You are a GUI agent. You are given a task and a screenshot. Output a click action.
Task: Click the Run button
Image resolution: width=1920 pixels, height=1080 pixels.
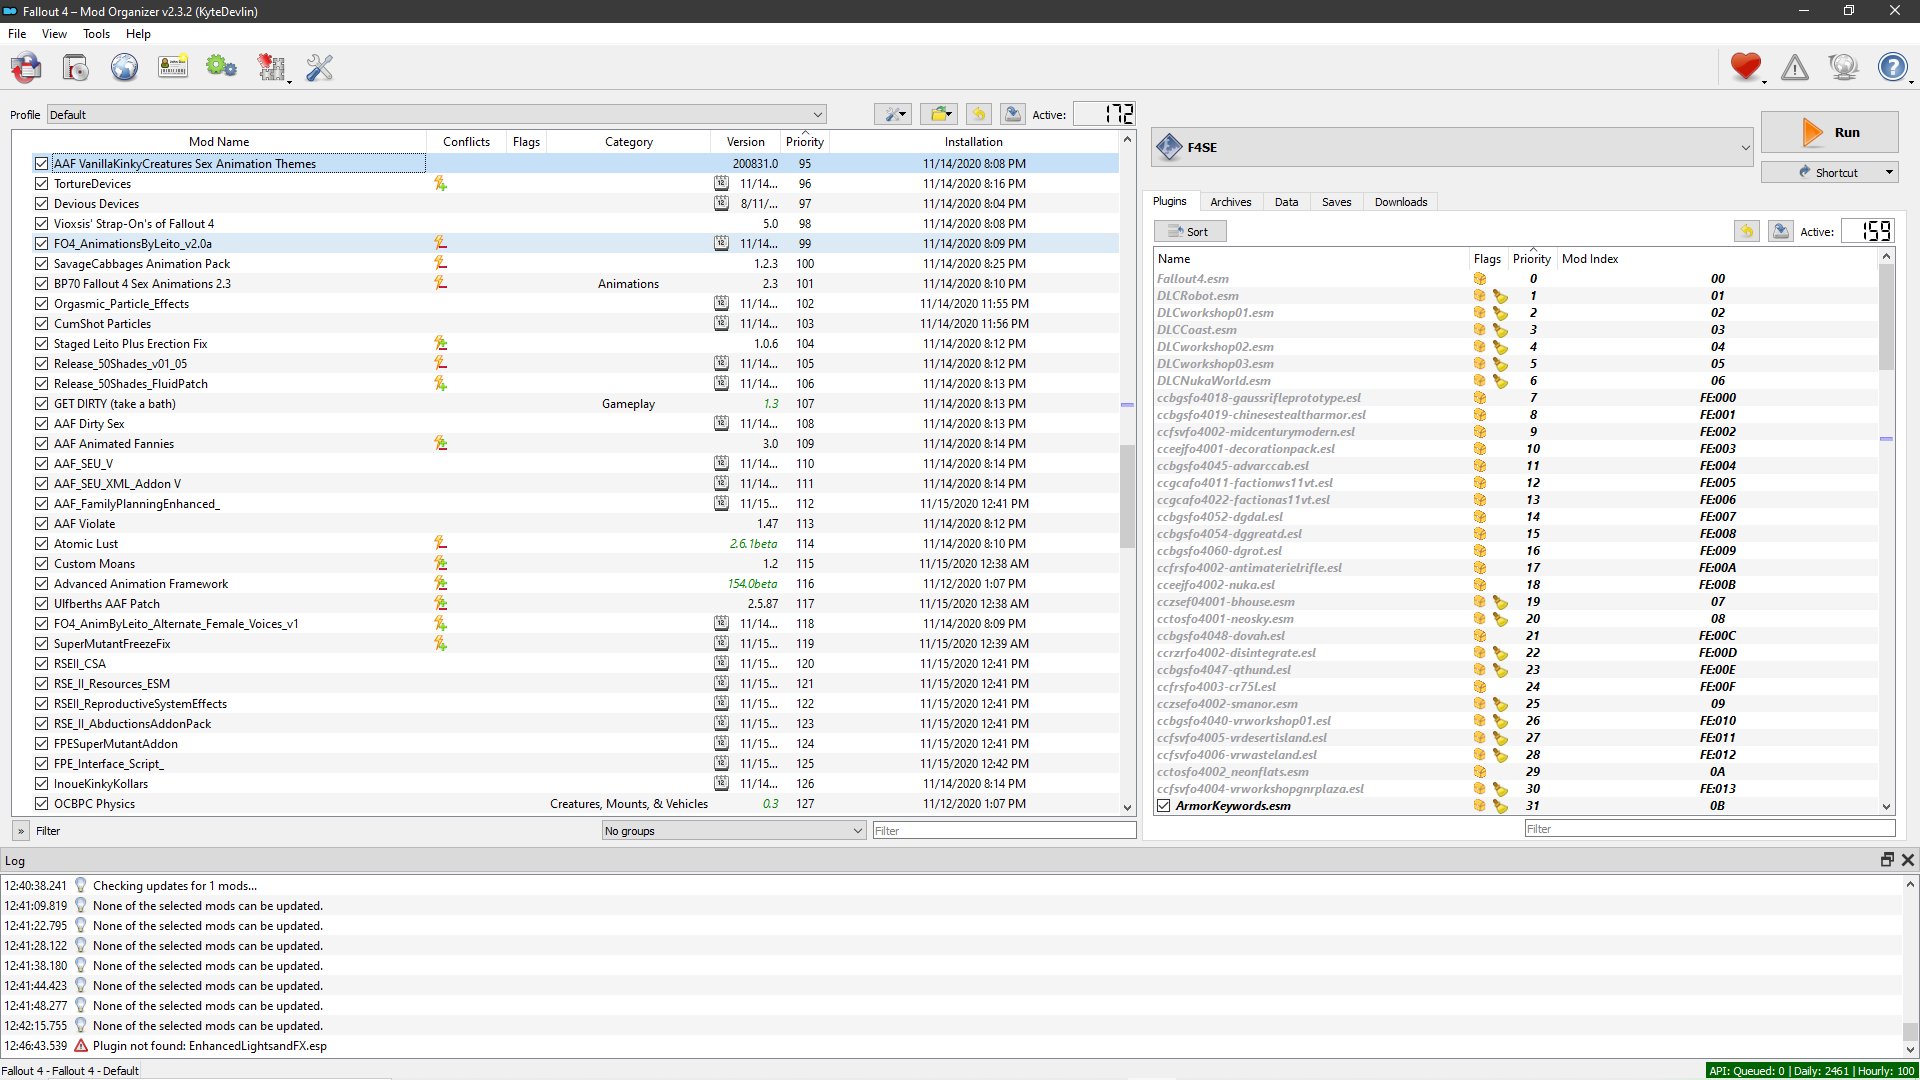coord(1829,132)
